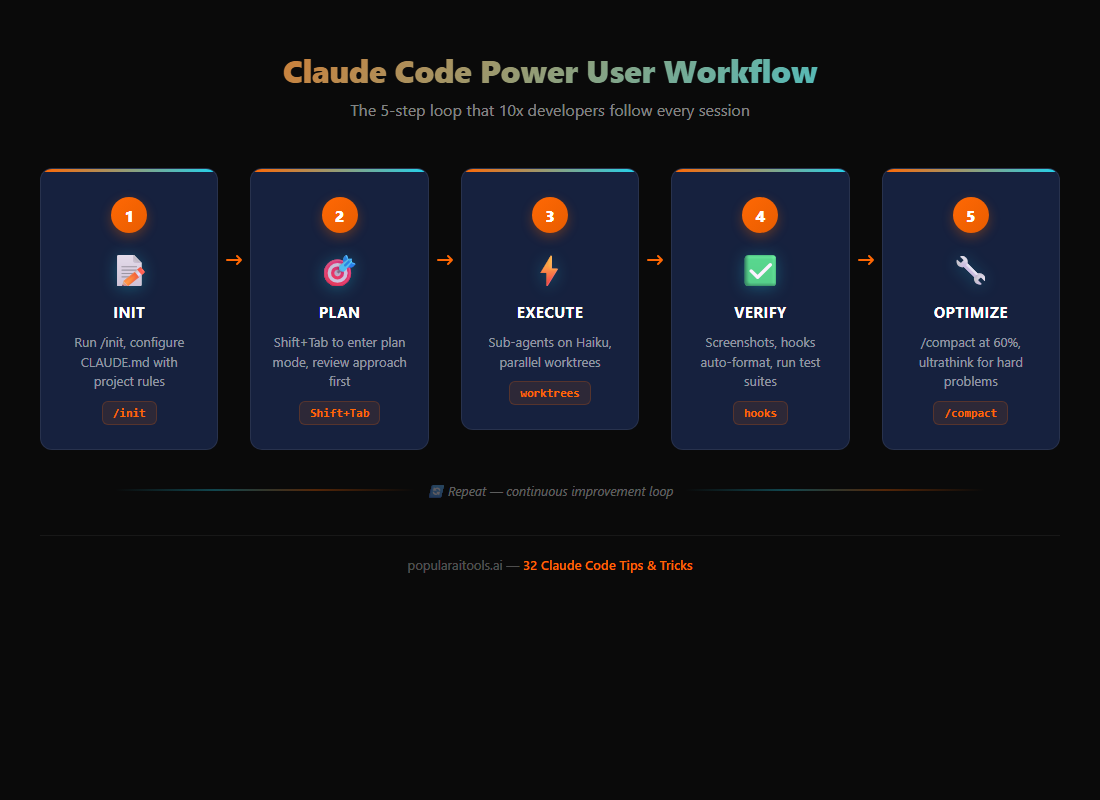Screen dimensions: 1100x800
Task: Click the numbered badge 1 on INIT card
Action: 129,215
